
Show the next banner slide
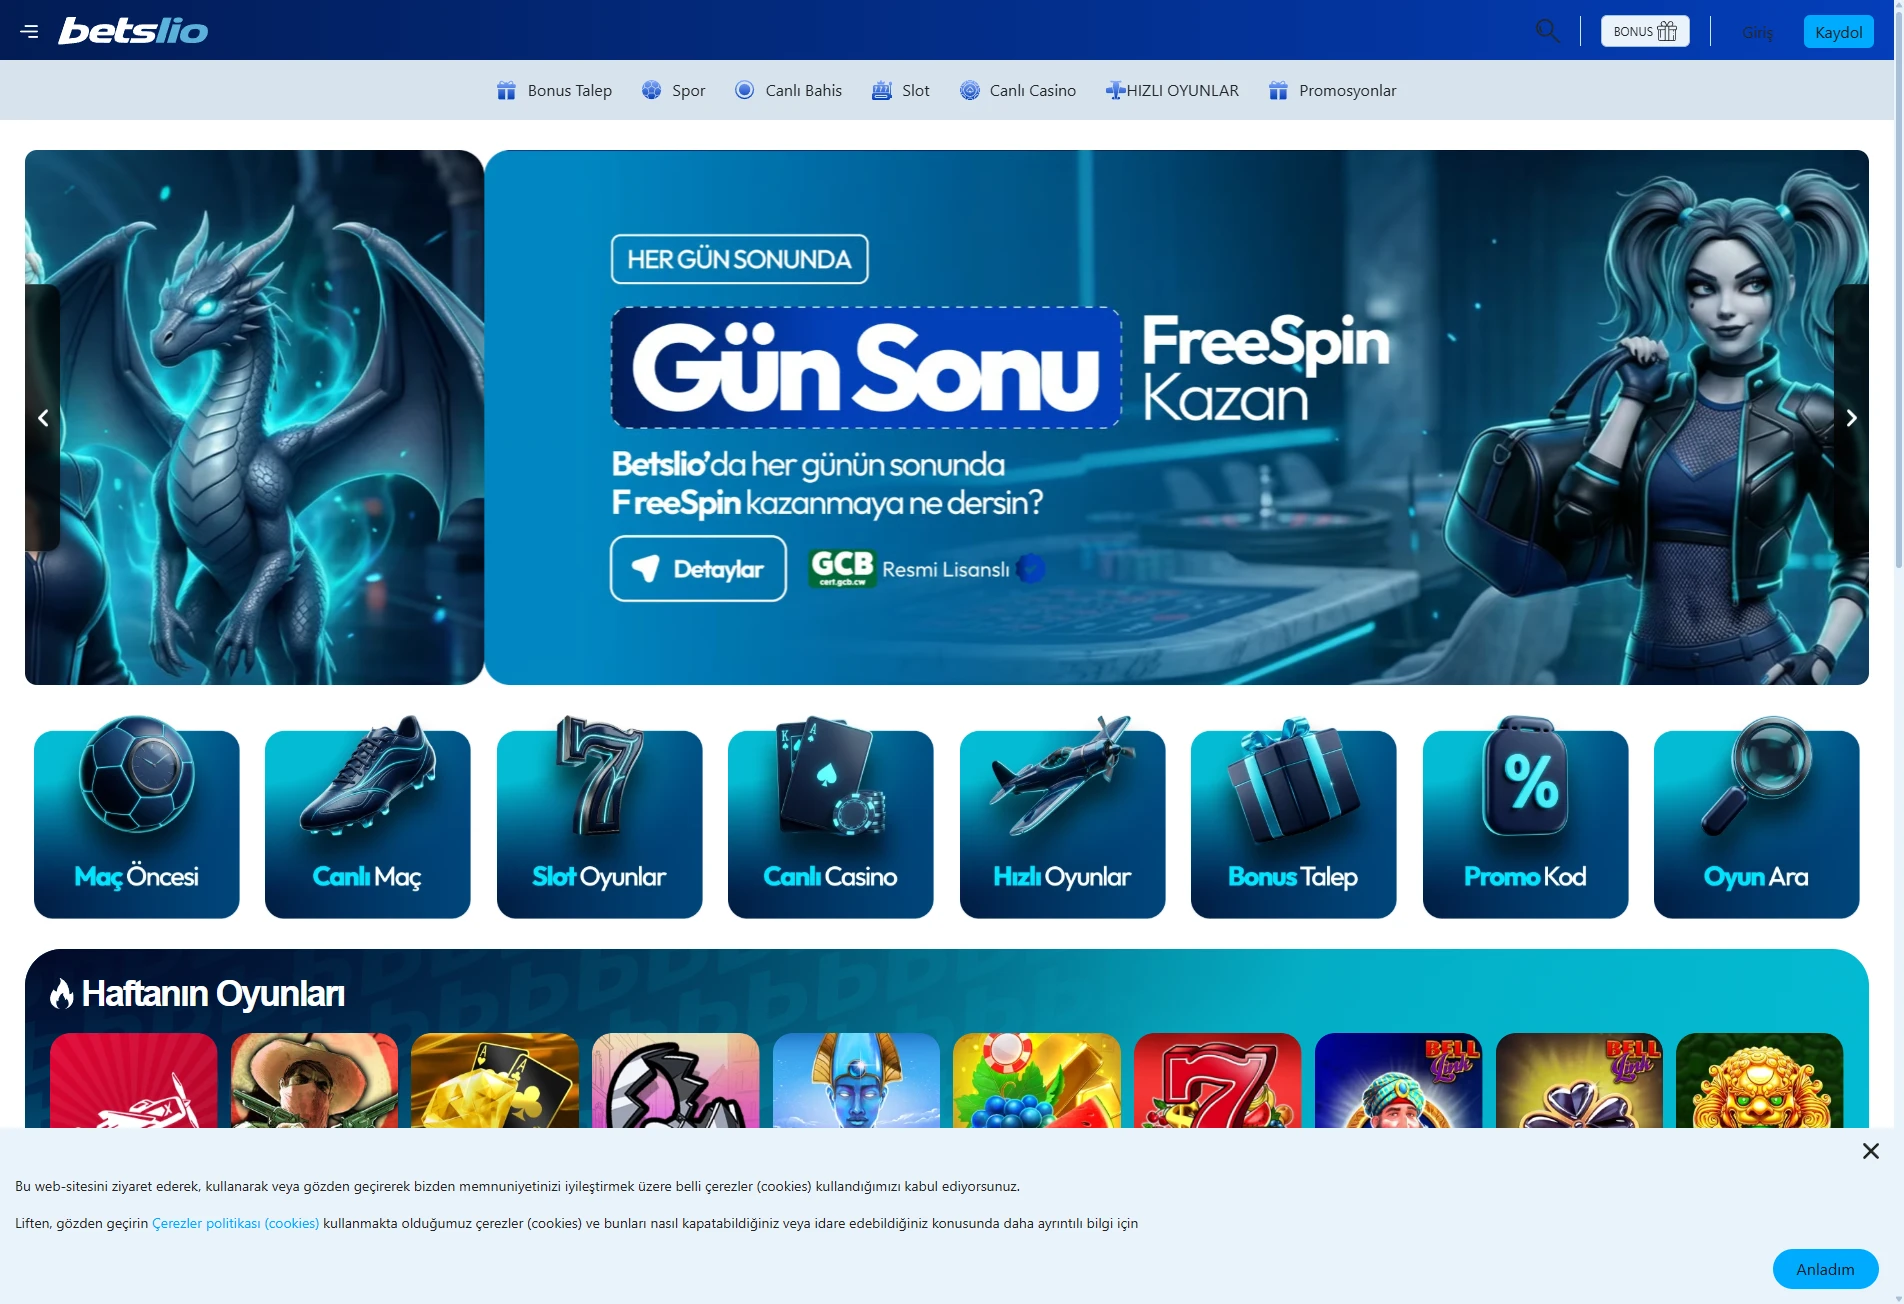(1851, 418)
